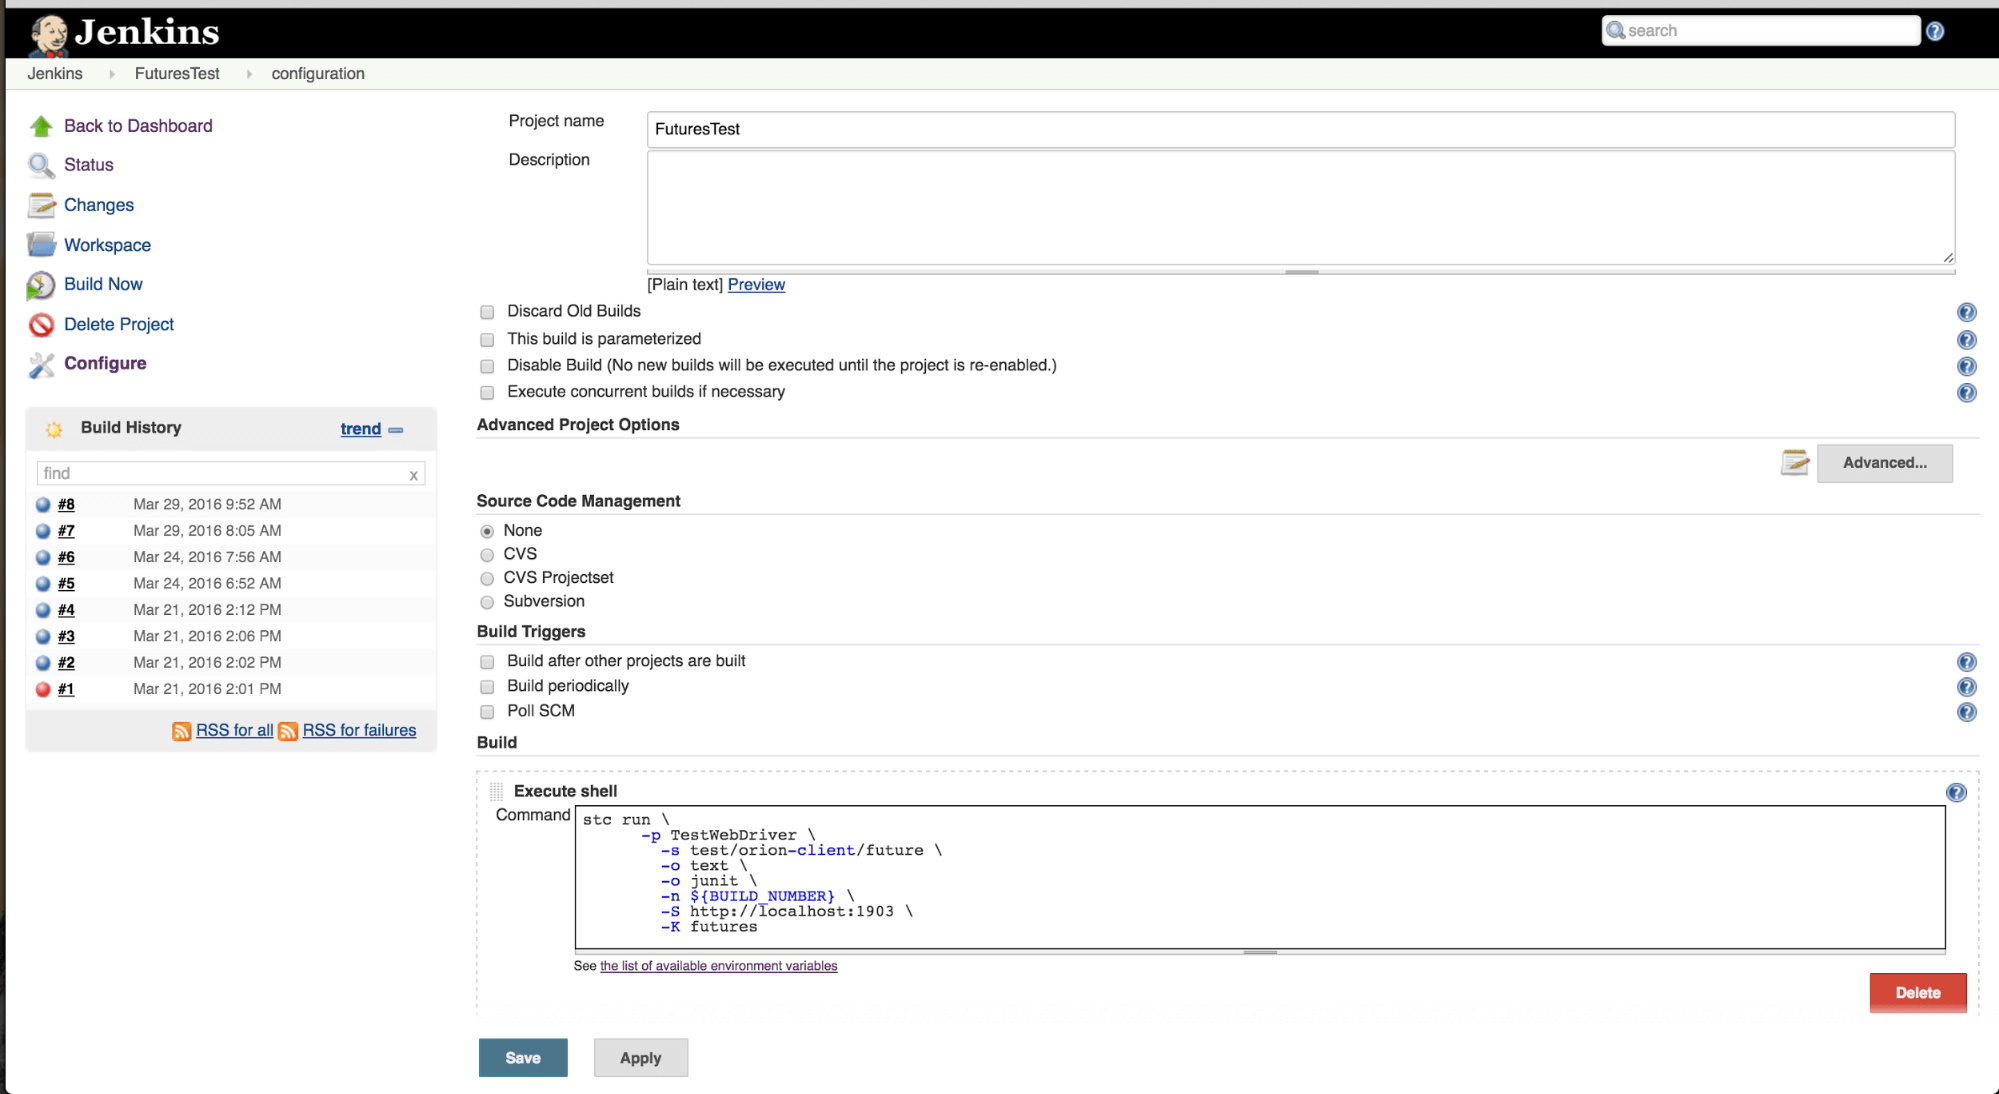Click Delete Project in sidebar

coord(119,324)
